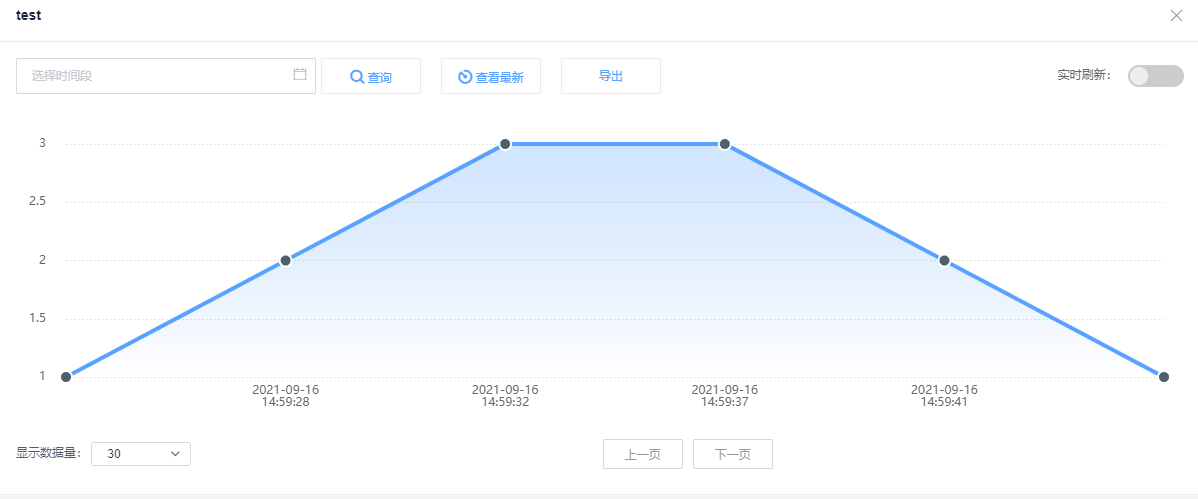
Task: Click the magnifier icon on 查询 button
Action: click(357, 77)
